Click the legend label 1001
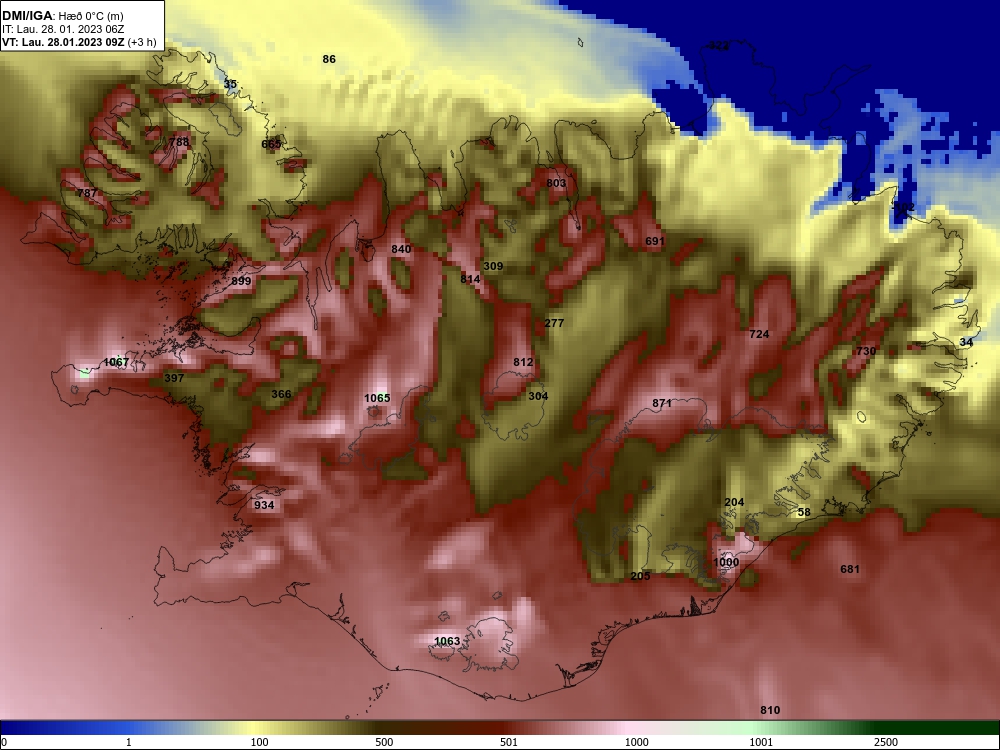 [761, 742]
